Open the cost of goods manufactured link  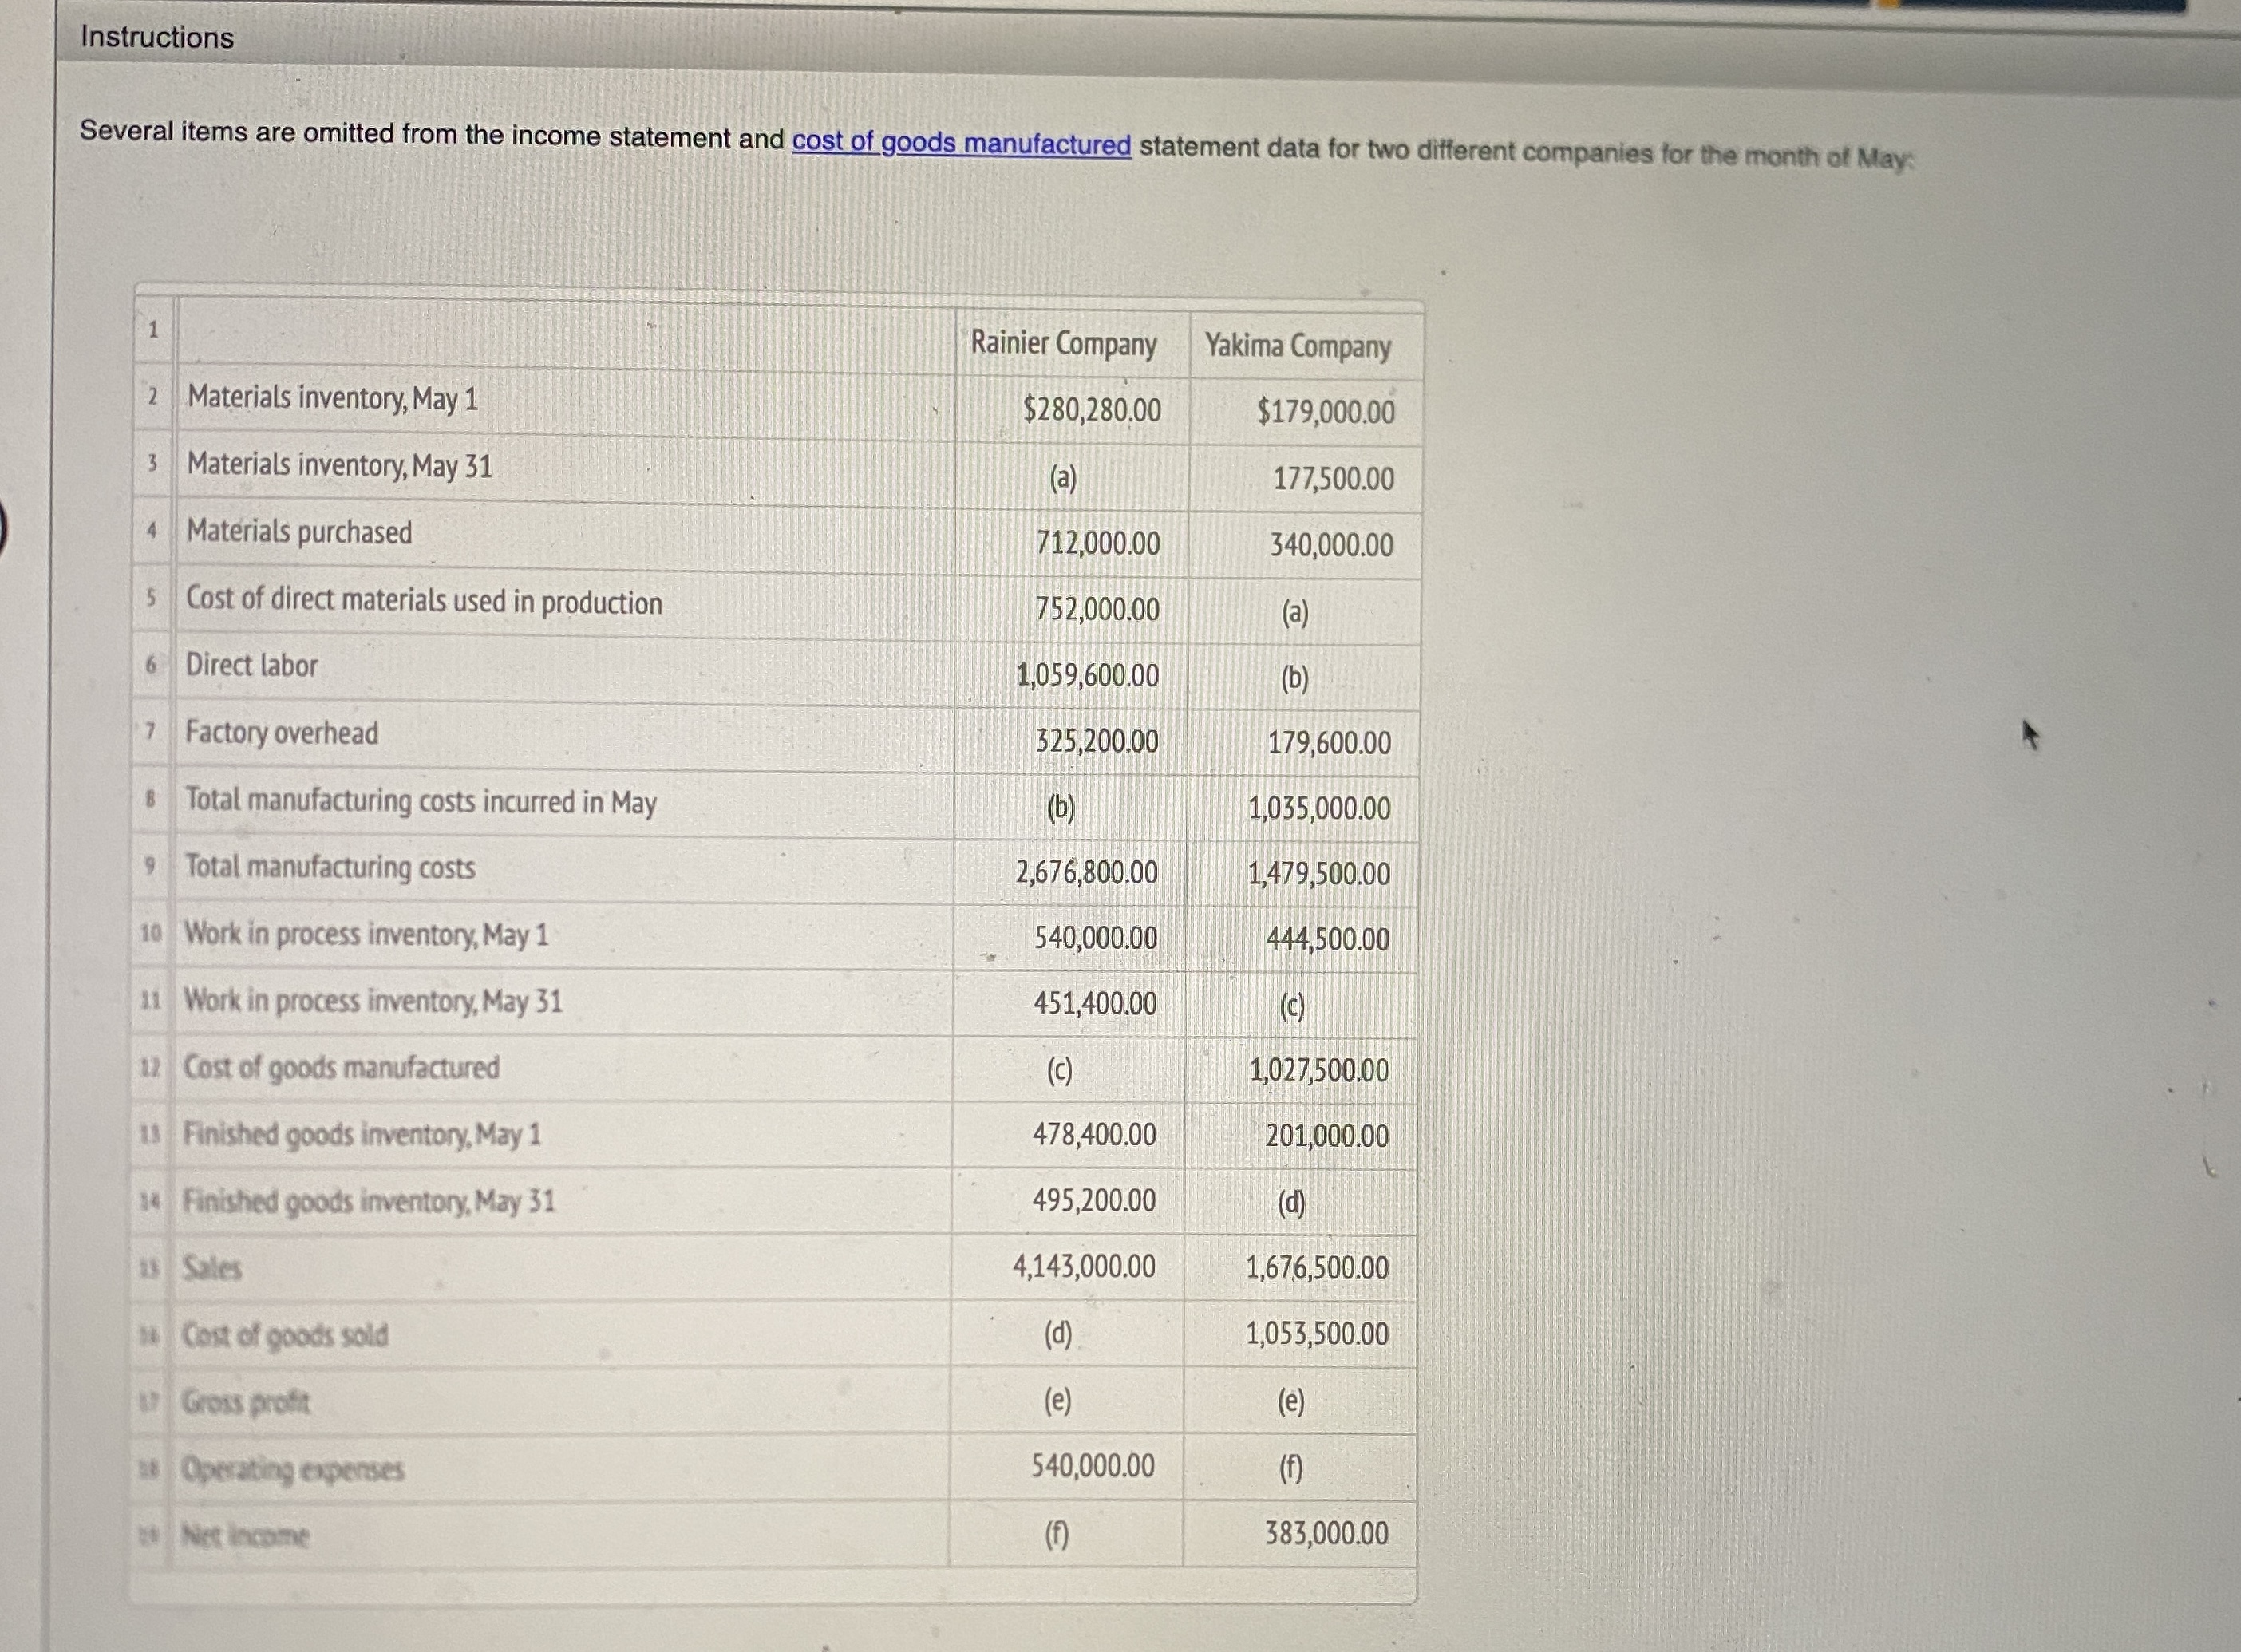coord(961,143)
